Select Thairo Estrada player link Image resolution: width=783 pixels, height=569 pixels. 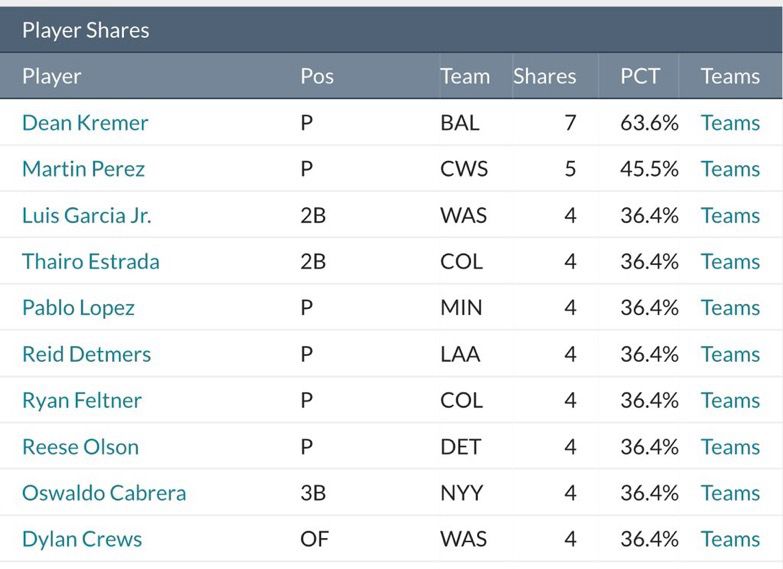[x=91, y=261]
